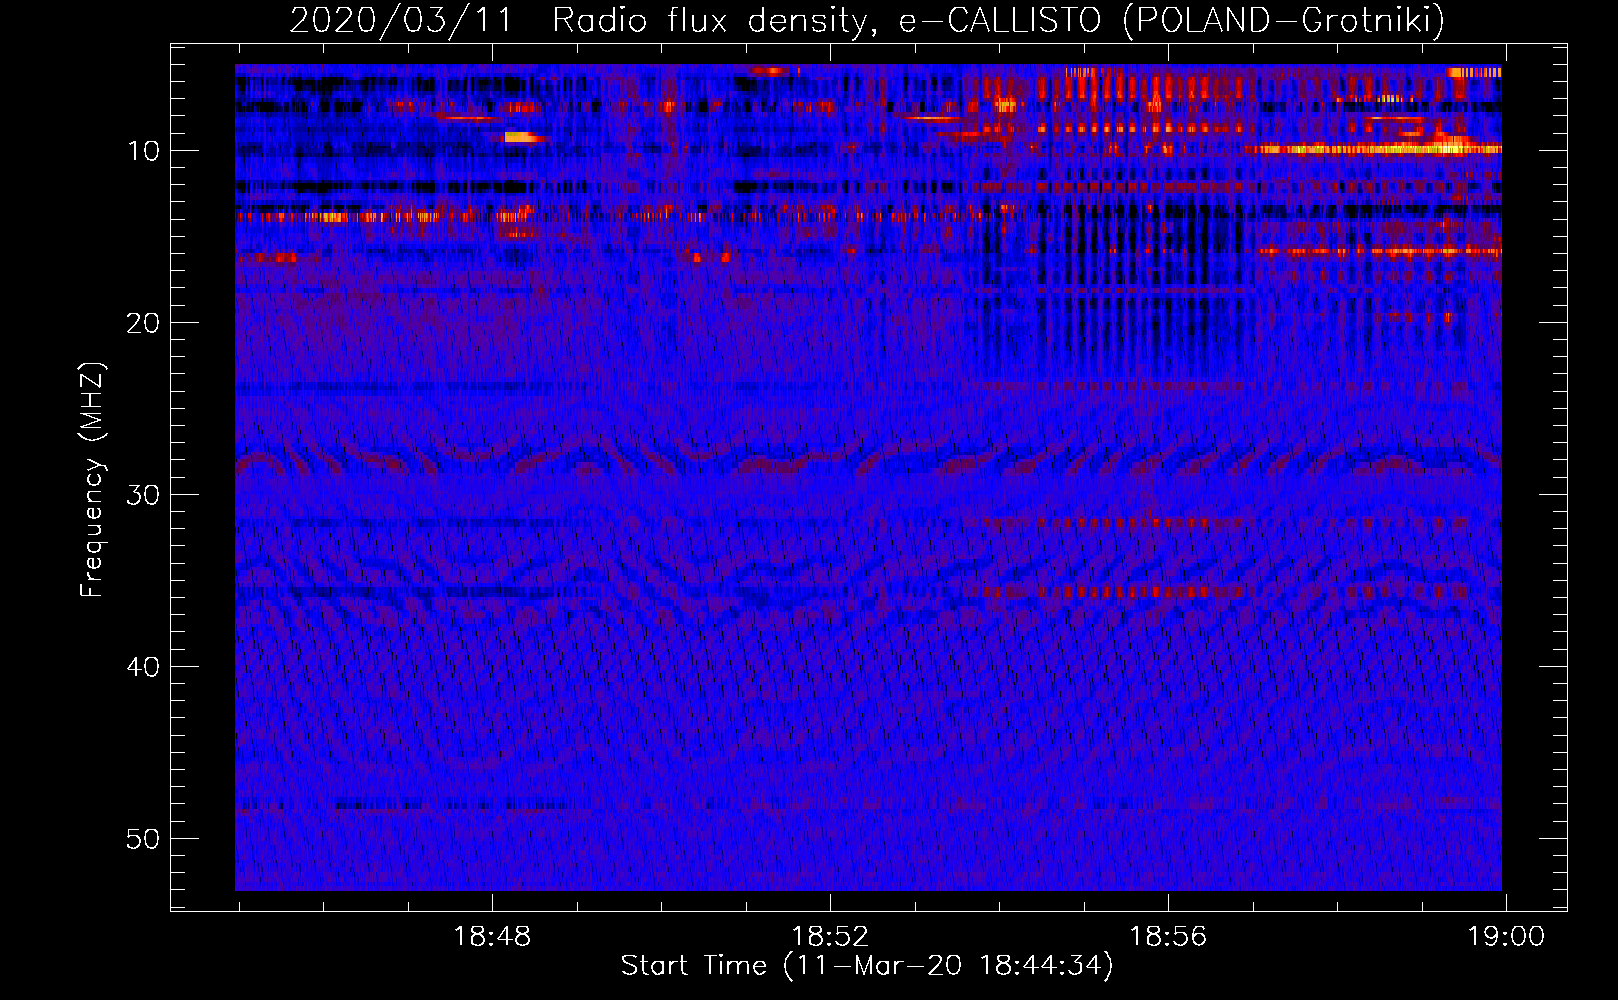This screenshot has height=1000, width=1618.
Task: Click the y-axis tick label '40'
Action: click(x=144, y=667)
